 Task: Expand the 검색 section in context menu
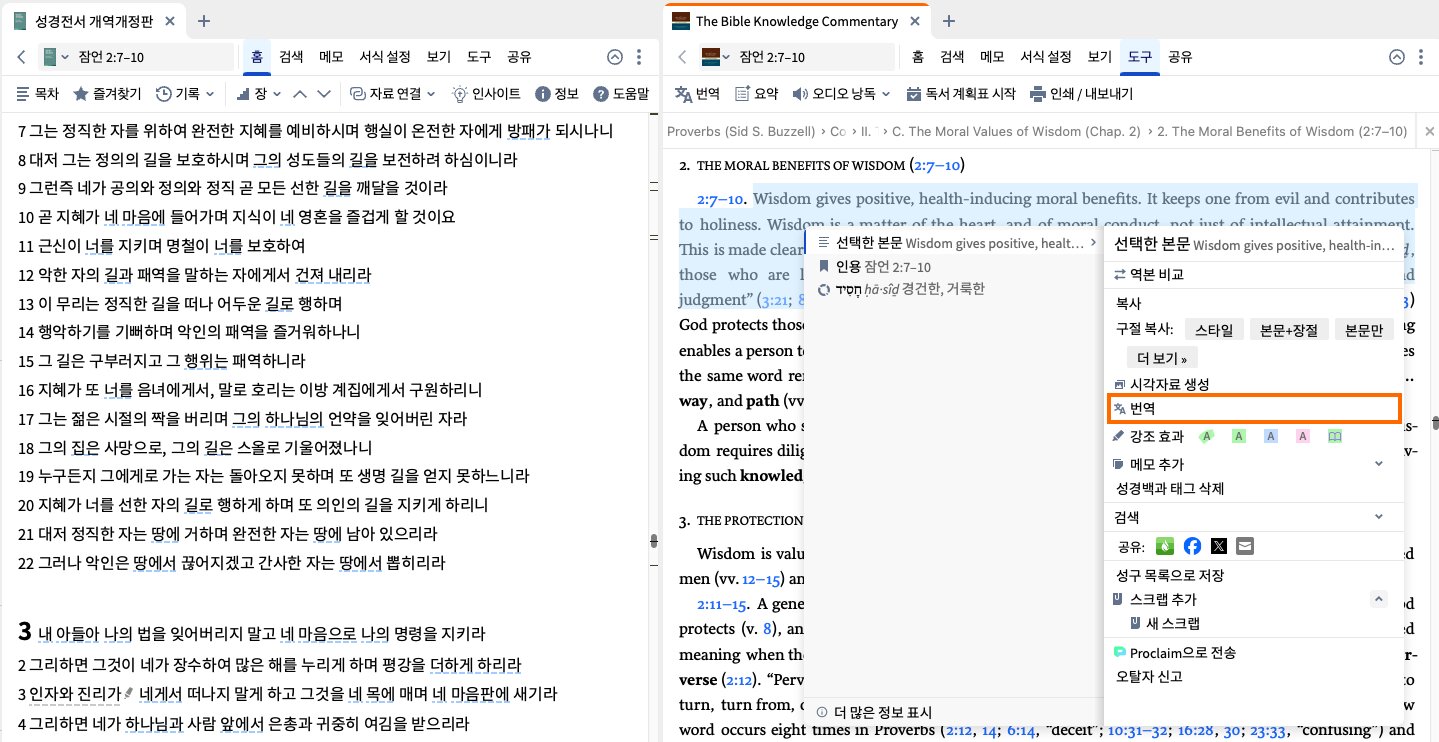point(1379,517)
